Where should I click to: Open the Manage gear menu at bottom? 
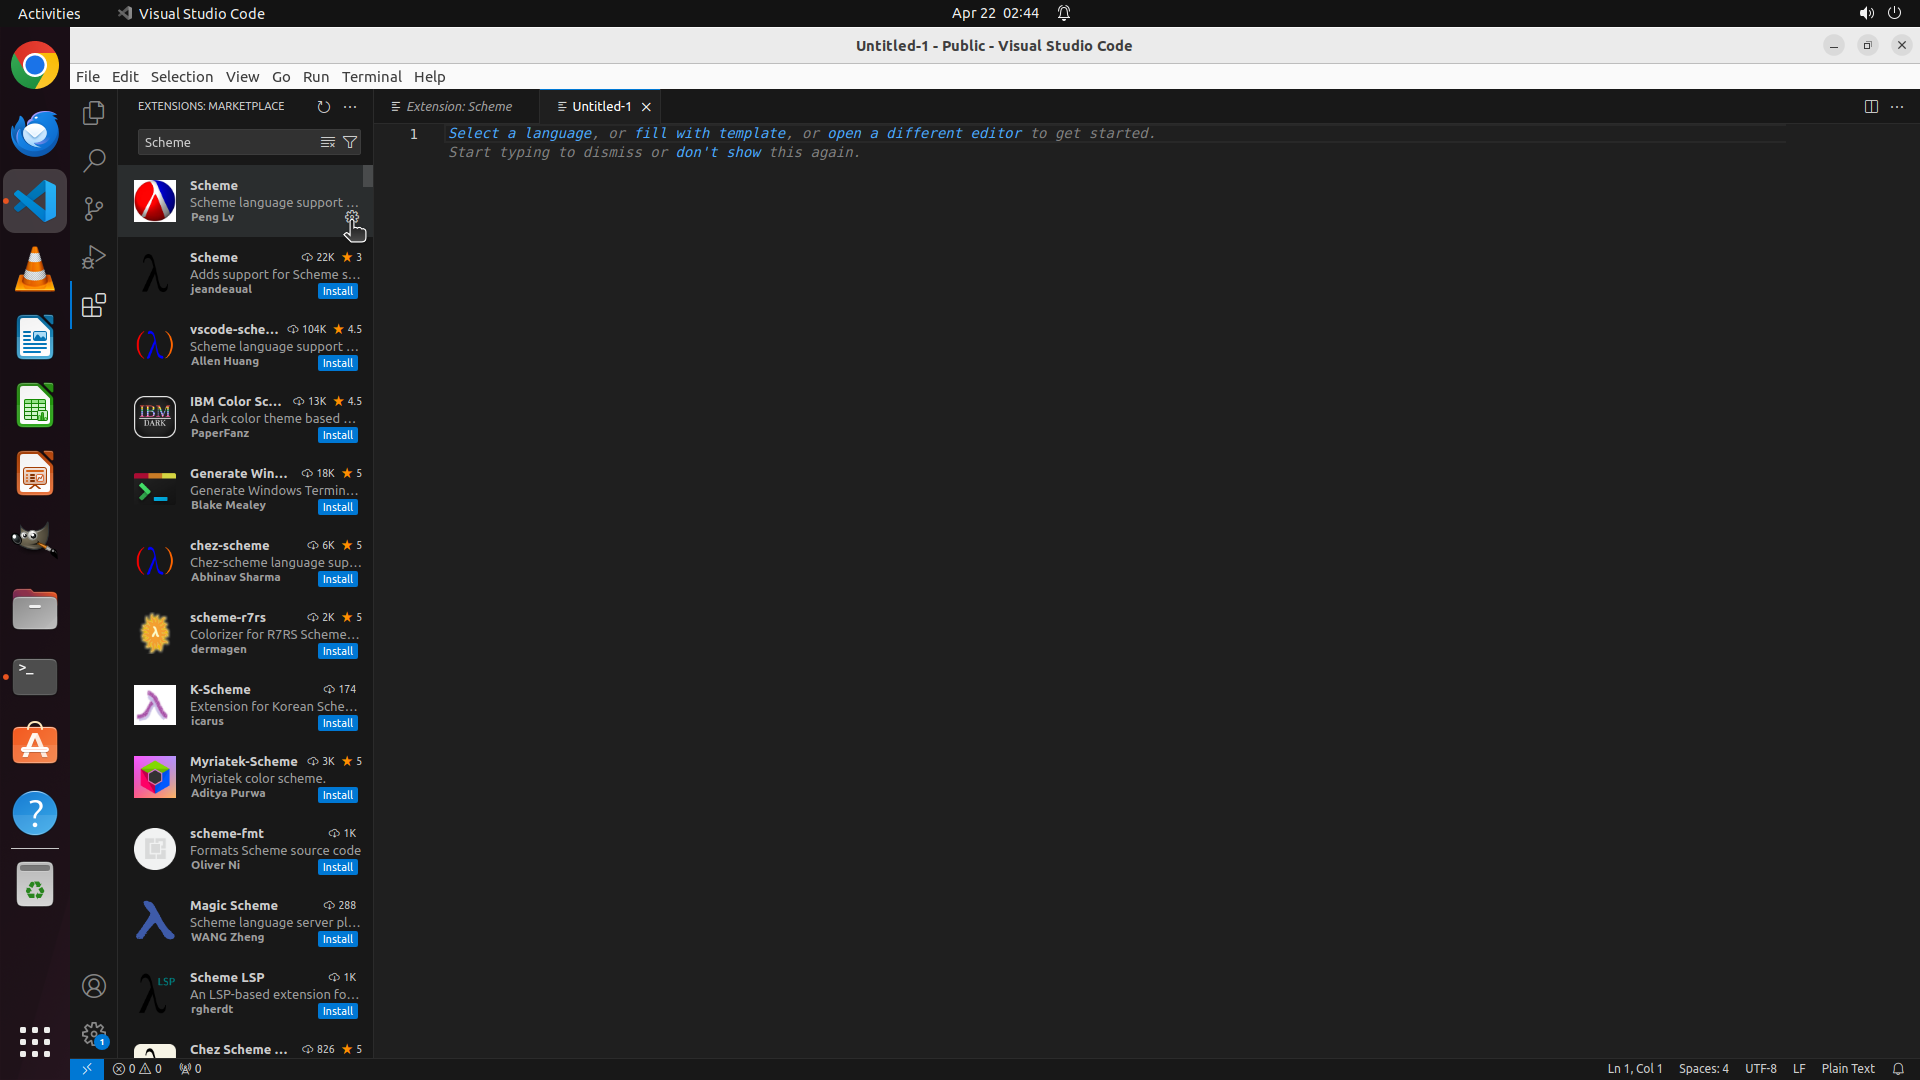tap(94, 1033)
